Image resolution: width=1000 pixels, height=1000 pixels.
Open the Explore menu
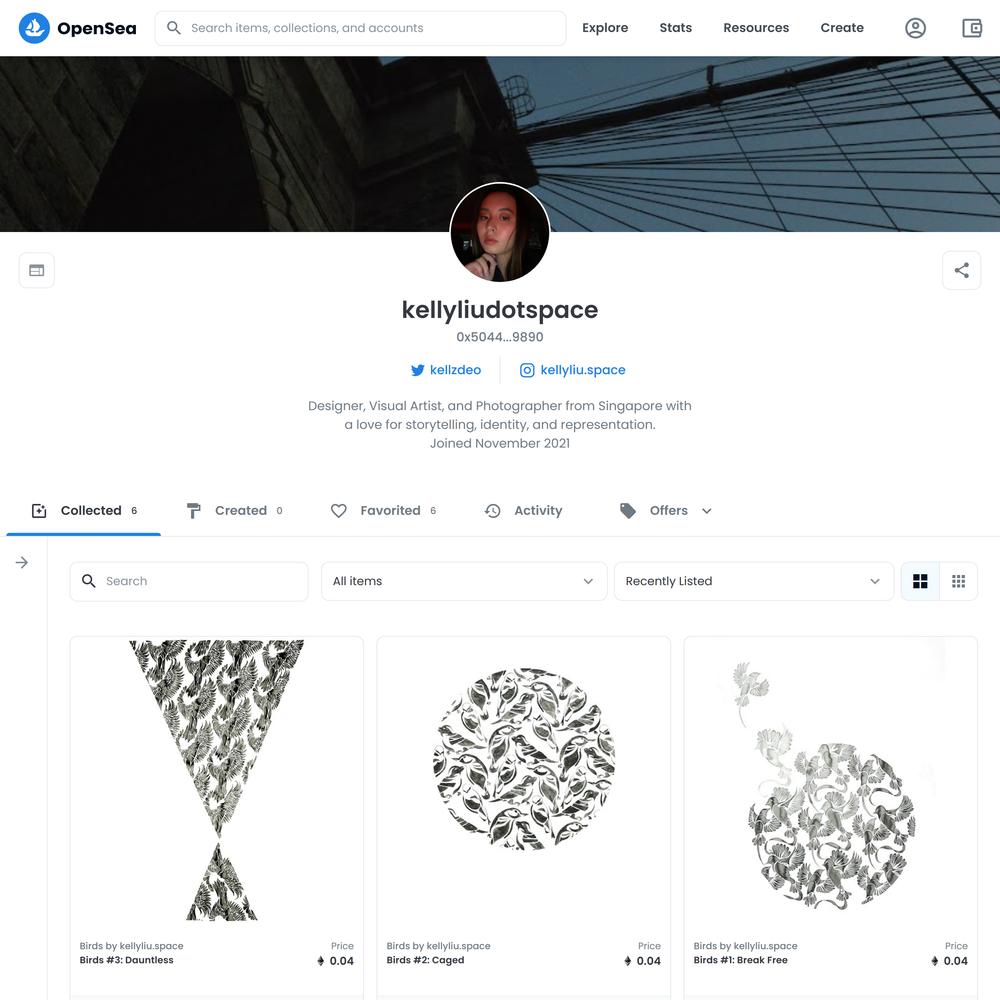(x=605, y=28)
